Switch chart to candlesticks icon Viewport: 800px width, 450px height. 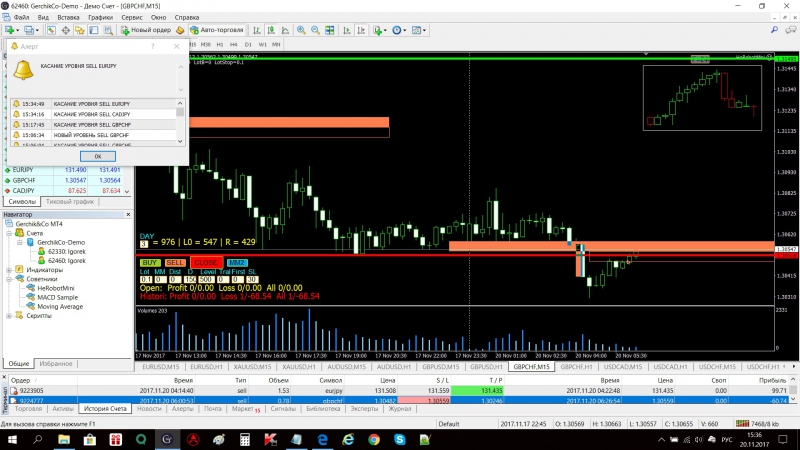point(271,31)
